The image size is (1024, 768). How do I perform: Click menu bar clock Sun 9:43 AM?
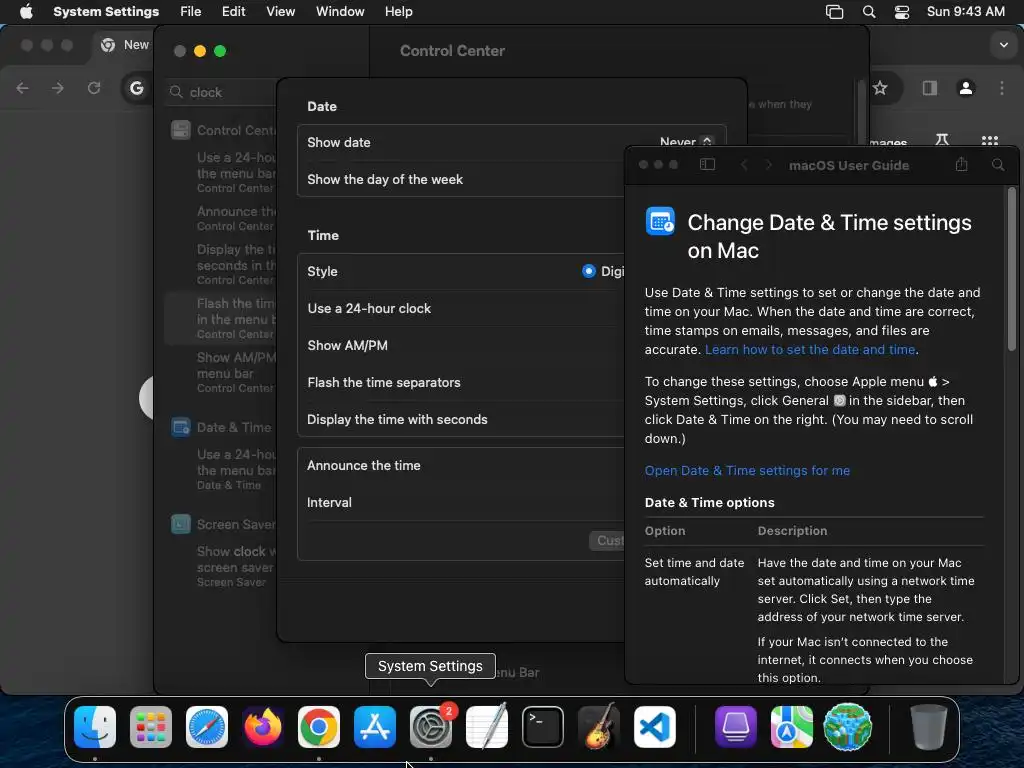[965, 11]
